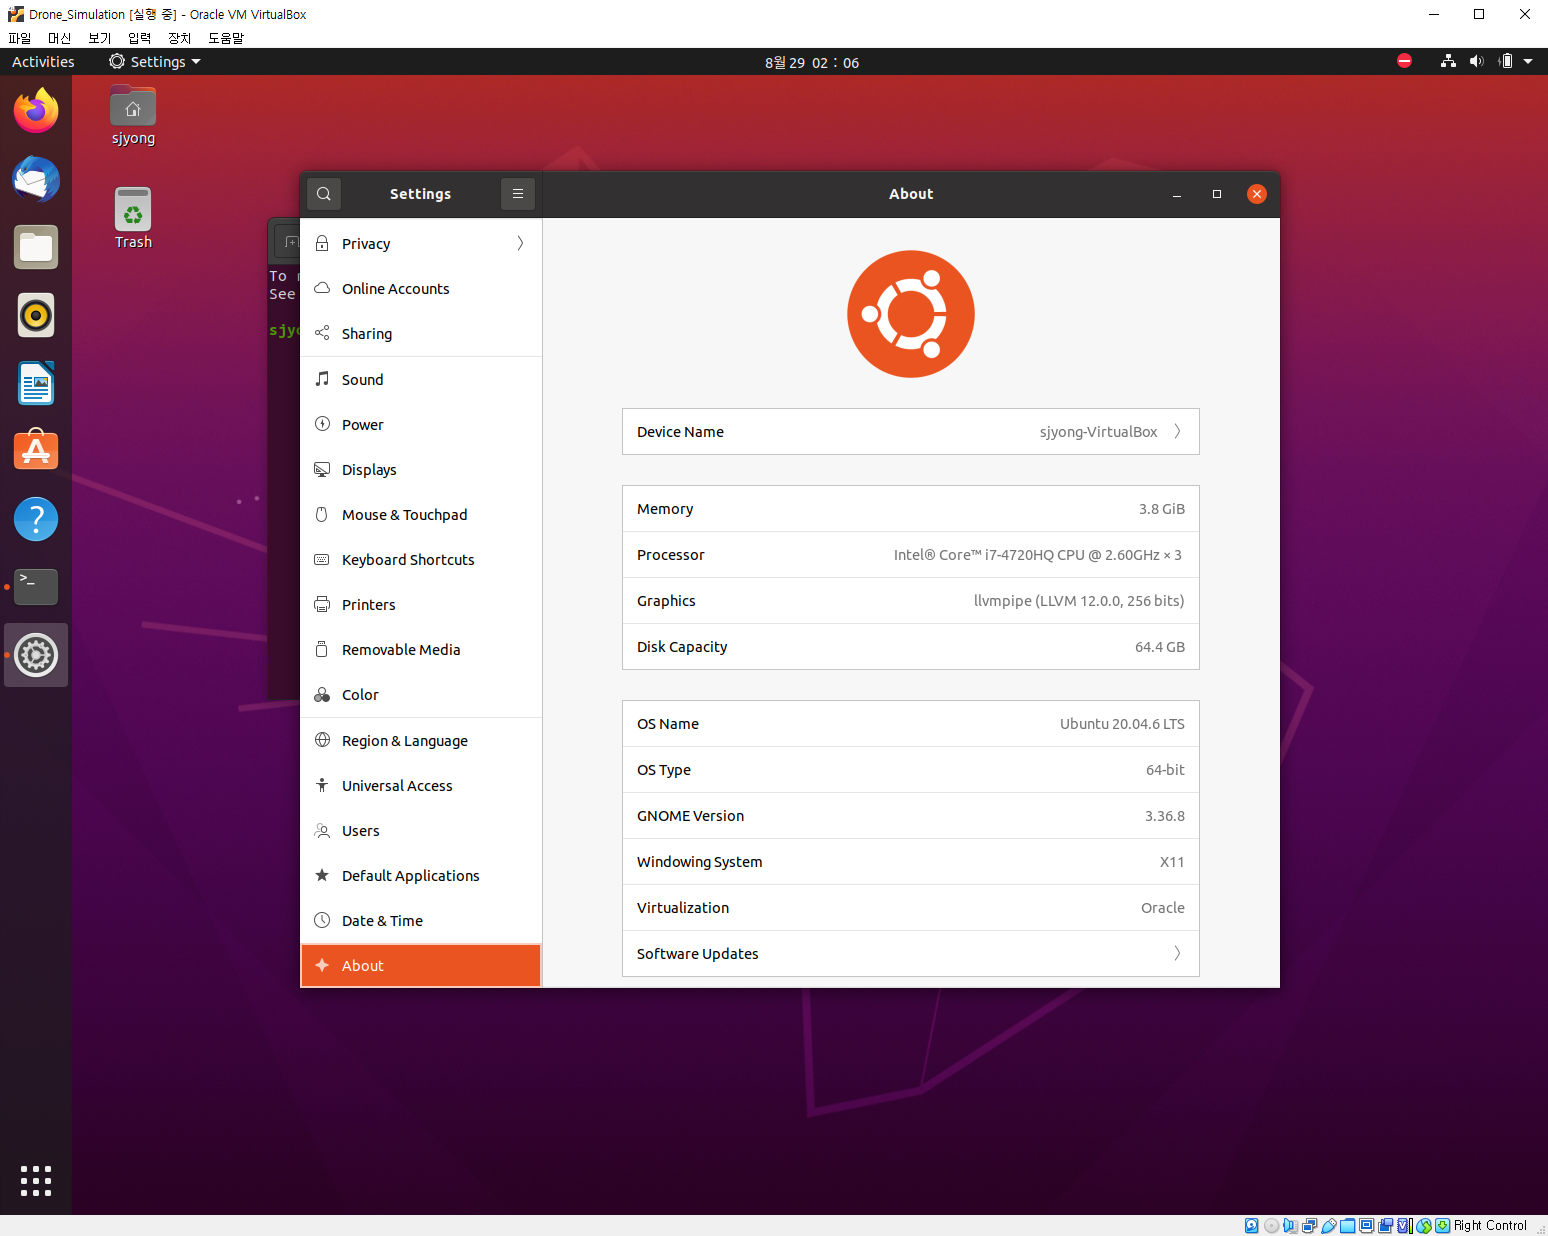Image resolution: width=1548 pixels, height=1236 pixels.
Task: Click the Disk Capacity 64.4 GB row
Action: [911, 647]
